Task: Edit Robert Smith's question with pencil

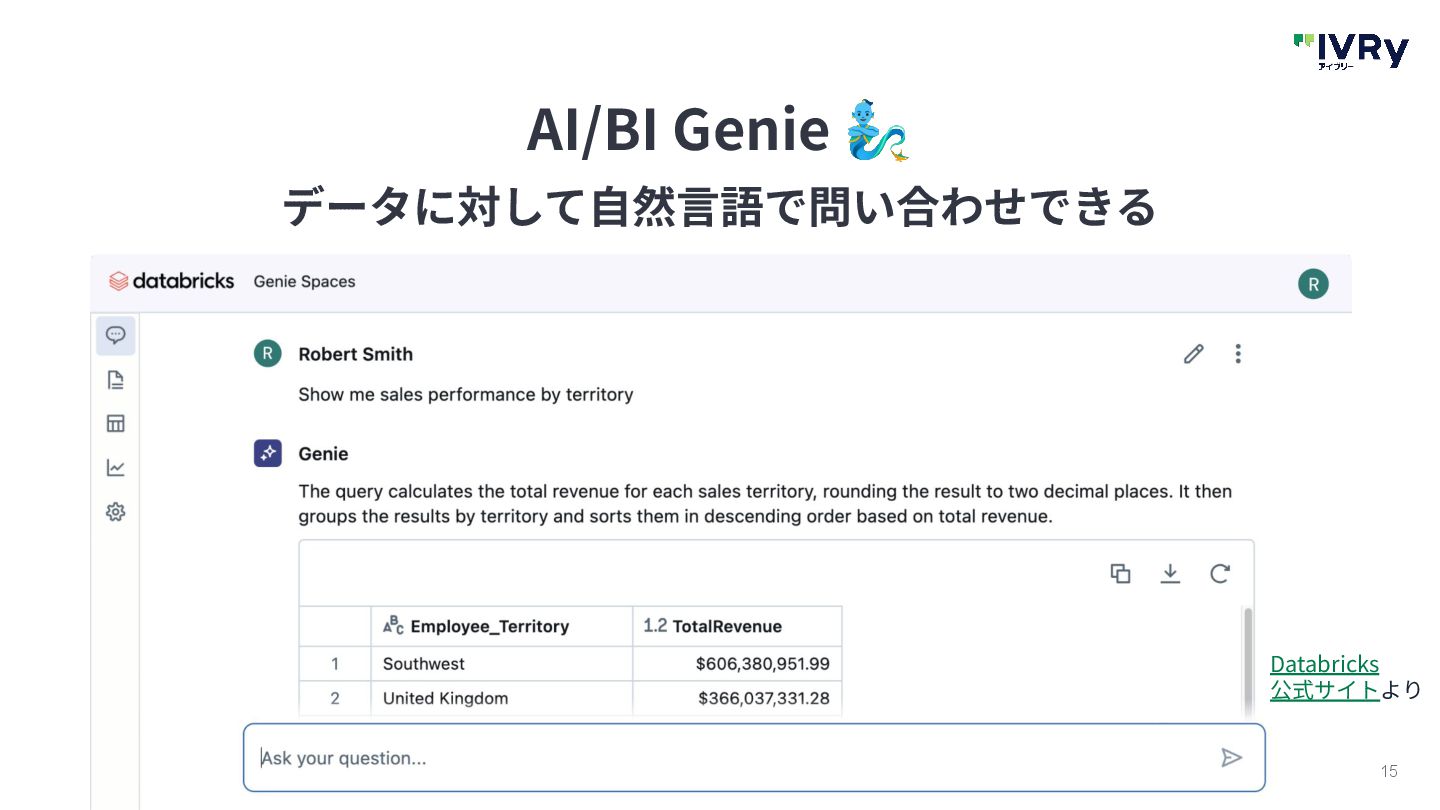Action: tap(1193, 354)
